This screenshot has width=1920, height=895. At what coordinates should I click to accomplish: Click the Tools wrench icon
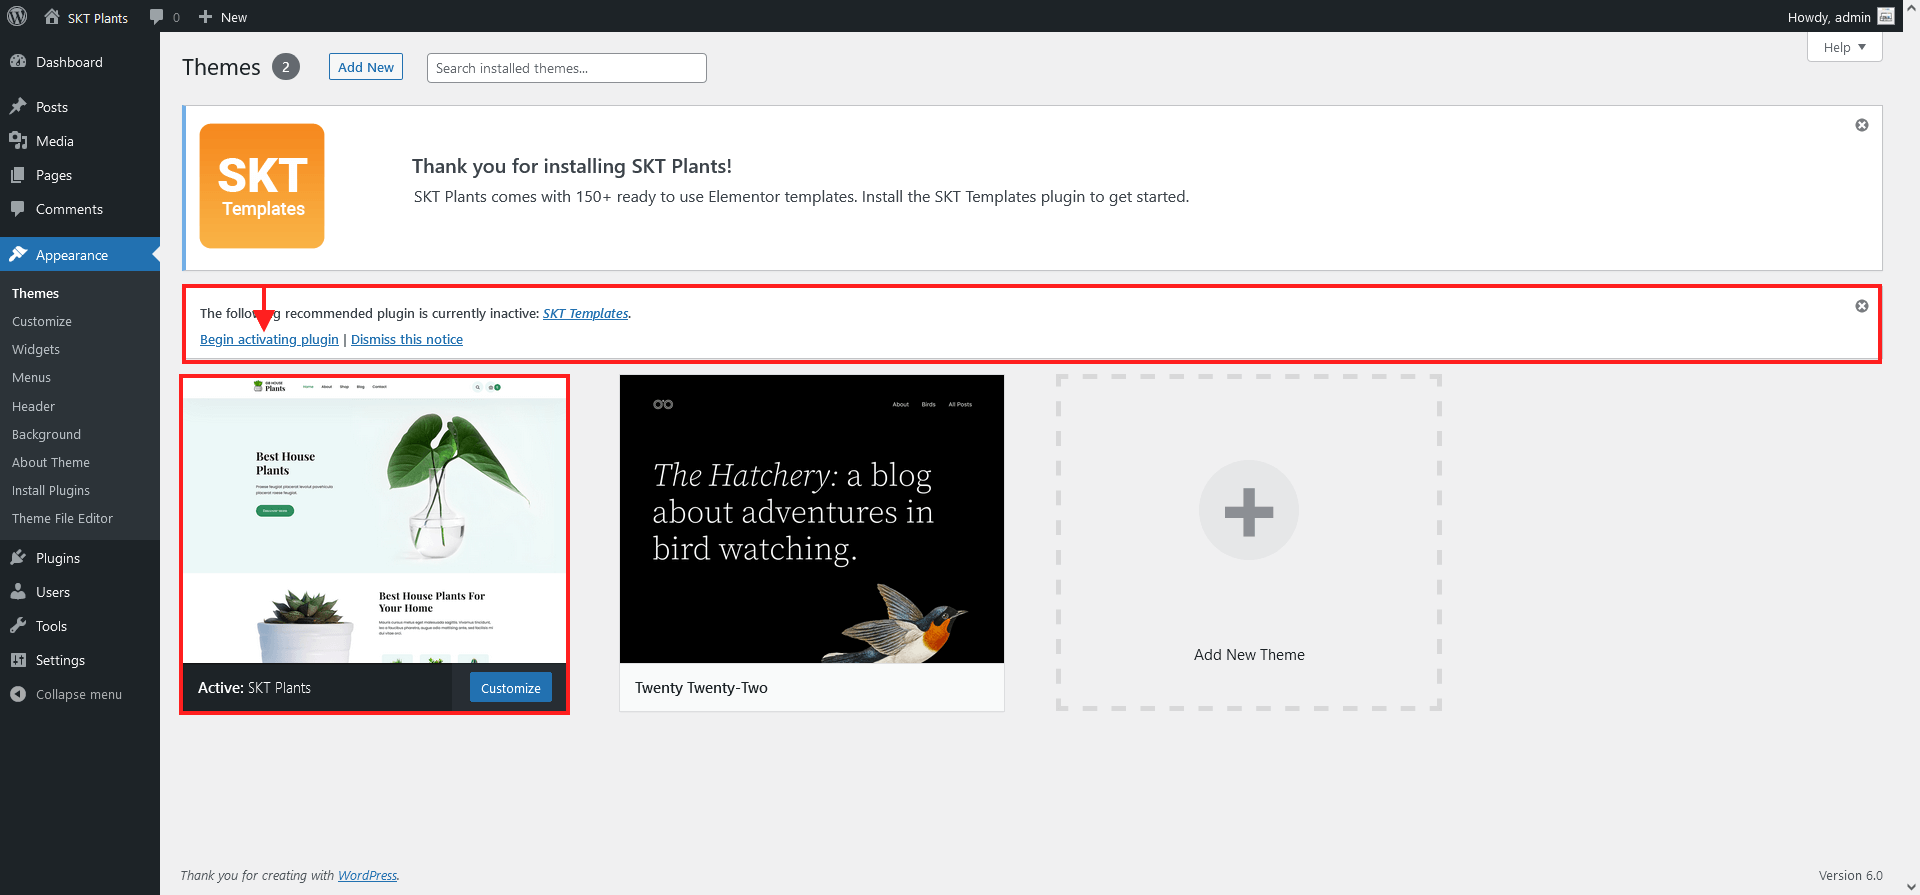(18, 625)
